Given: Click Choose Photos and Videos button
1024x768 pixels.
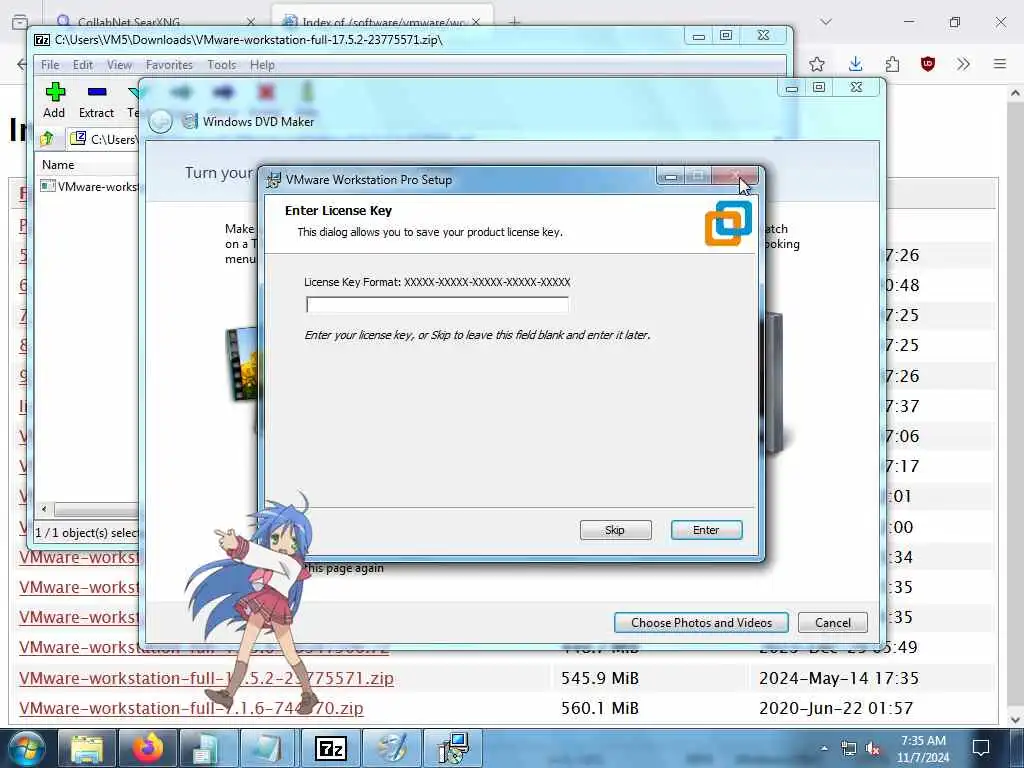Looking at the screenshot, I should coord(701,622).
